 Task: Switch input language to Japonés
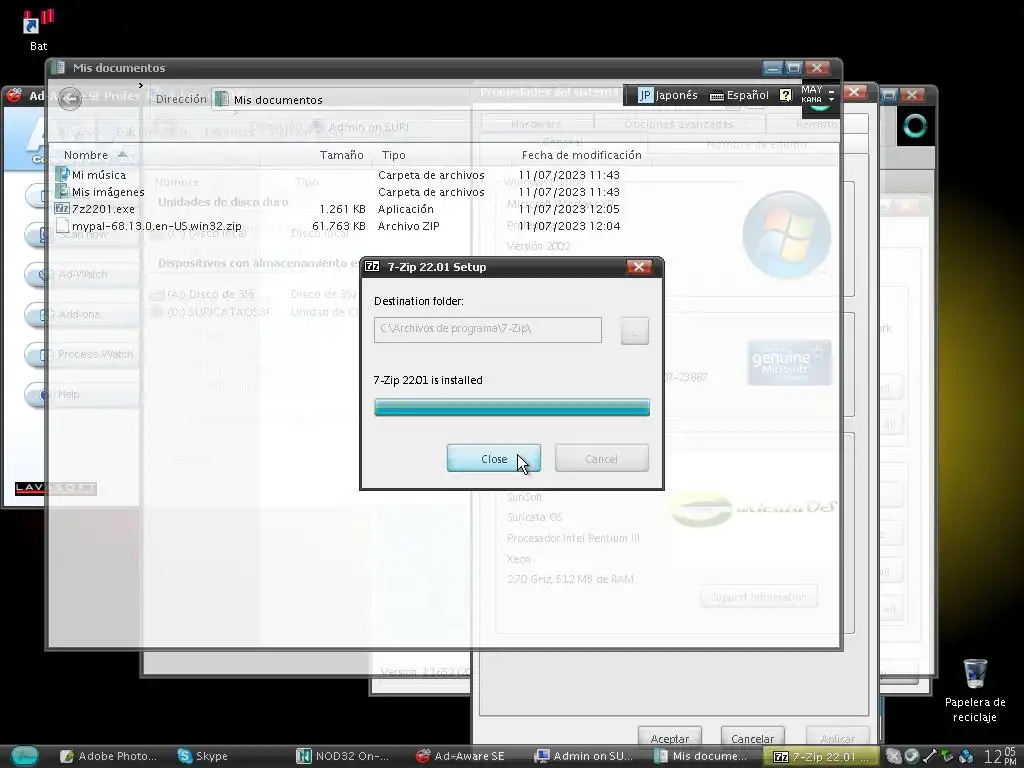[x=667, y=95]
